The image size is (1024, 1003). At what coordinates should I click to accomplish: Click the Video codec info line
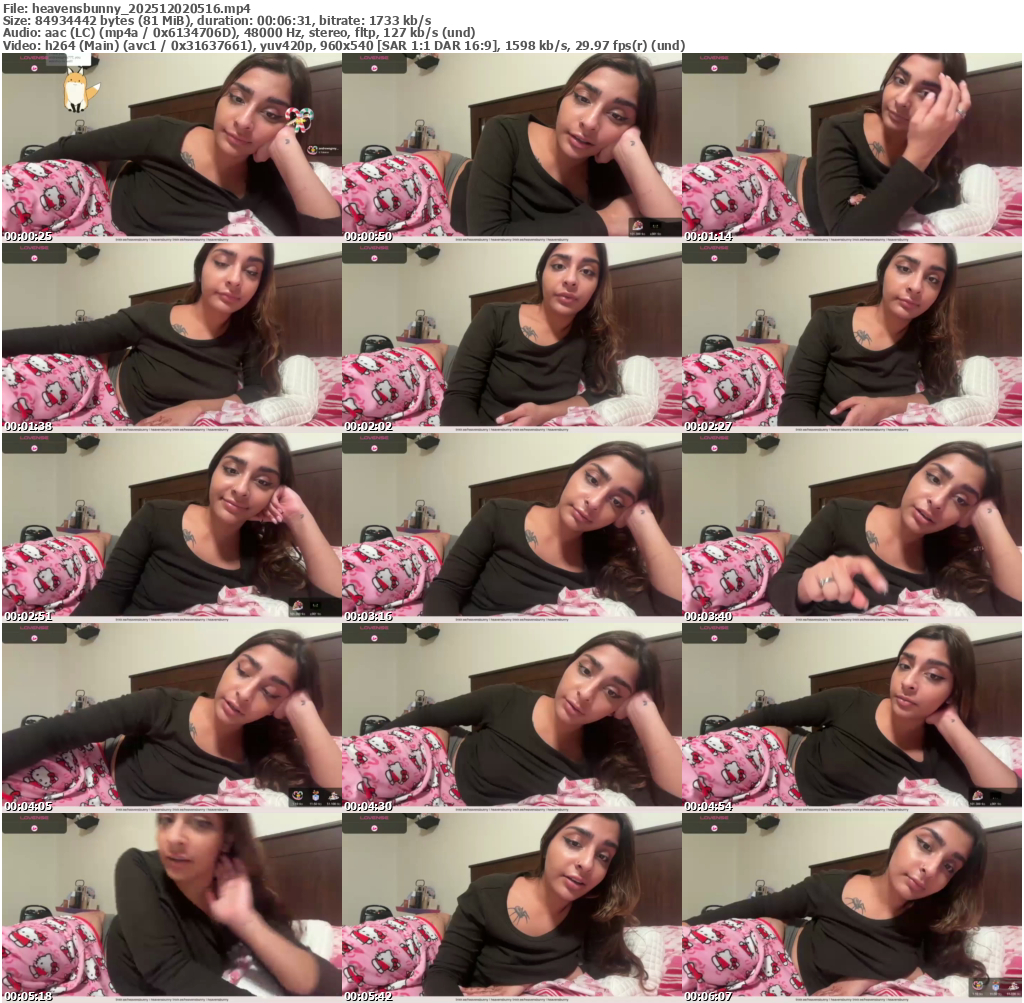[344, 45]
